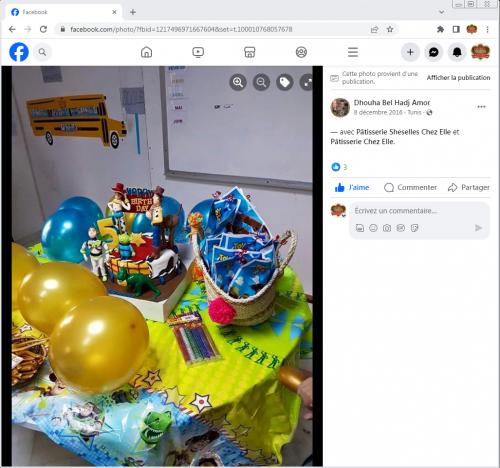Image resolution: width=500 pixels, height=468 pixels.
Task: Toggle browser side panel
Action: [456, 29]
